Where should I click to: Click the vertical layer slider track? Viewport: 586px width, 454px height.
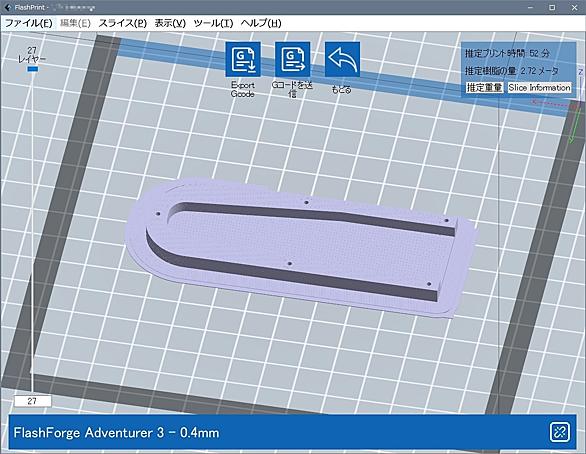point(32,232)
